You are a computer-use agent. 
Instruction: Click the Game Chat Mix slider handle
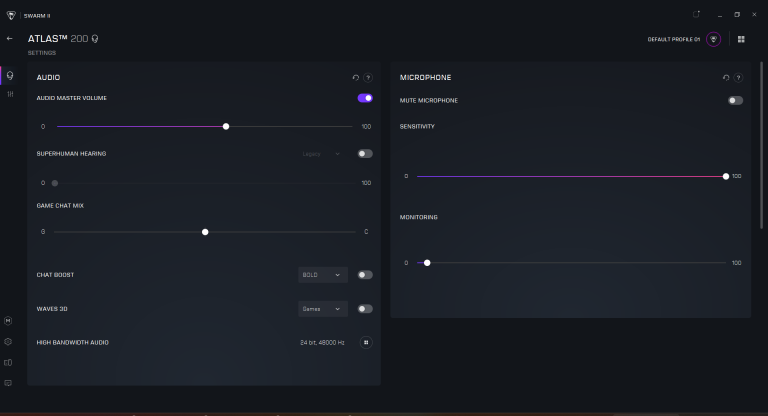point(205,232)
